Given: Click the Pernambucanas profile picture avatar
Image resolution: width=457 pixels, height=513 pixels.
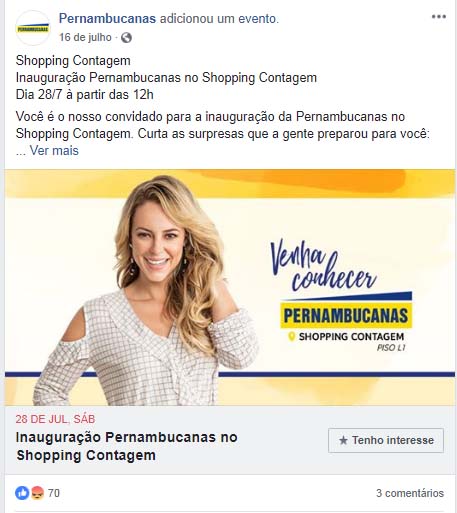Looking at the screenshot, I should pos(32,28).
